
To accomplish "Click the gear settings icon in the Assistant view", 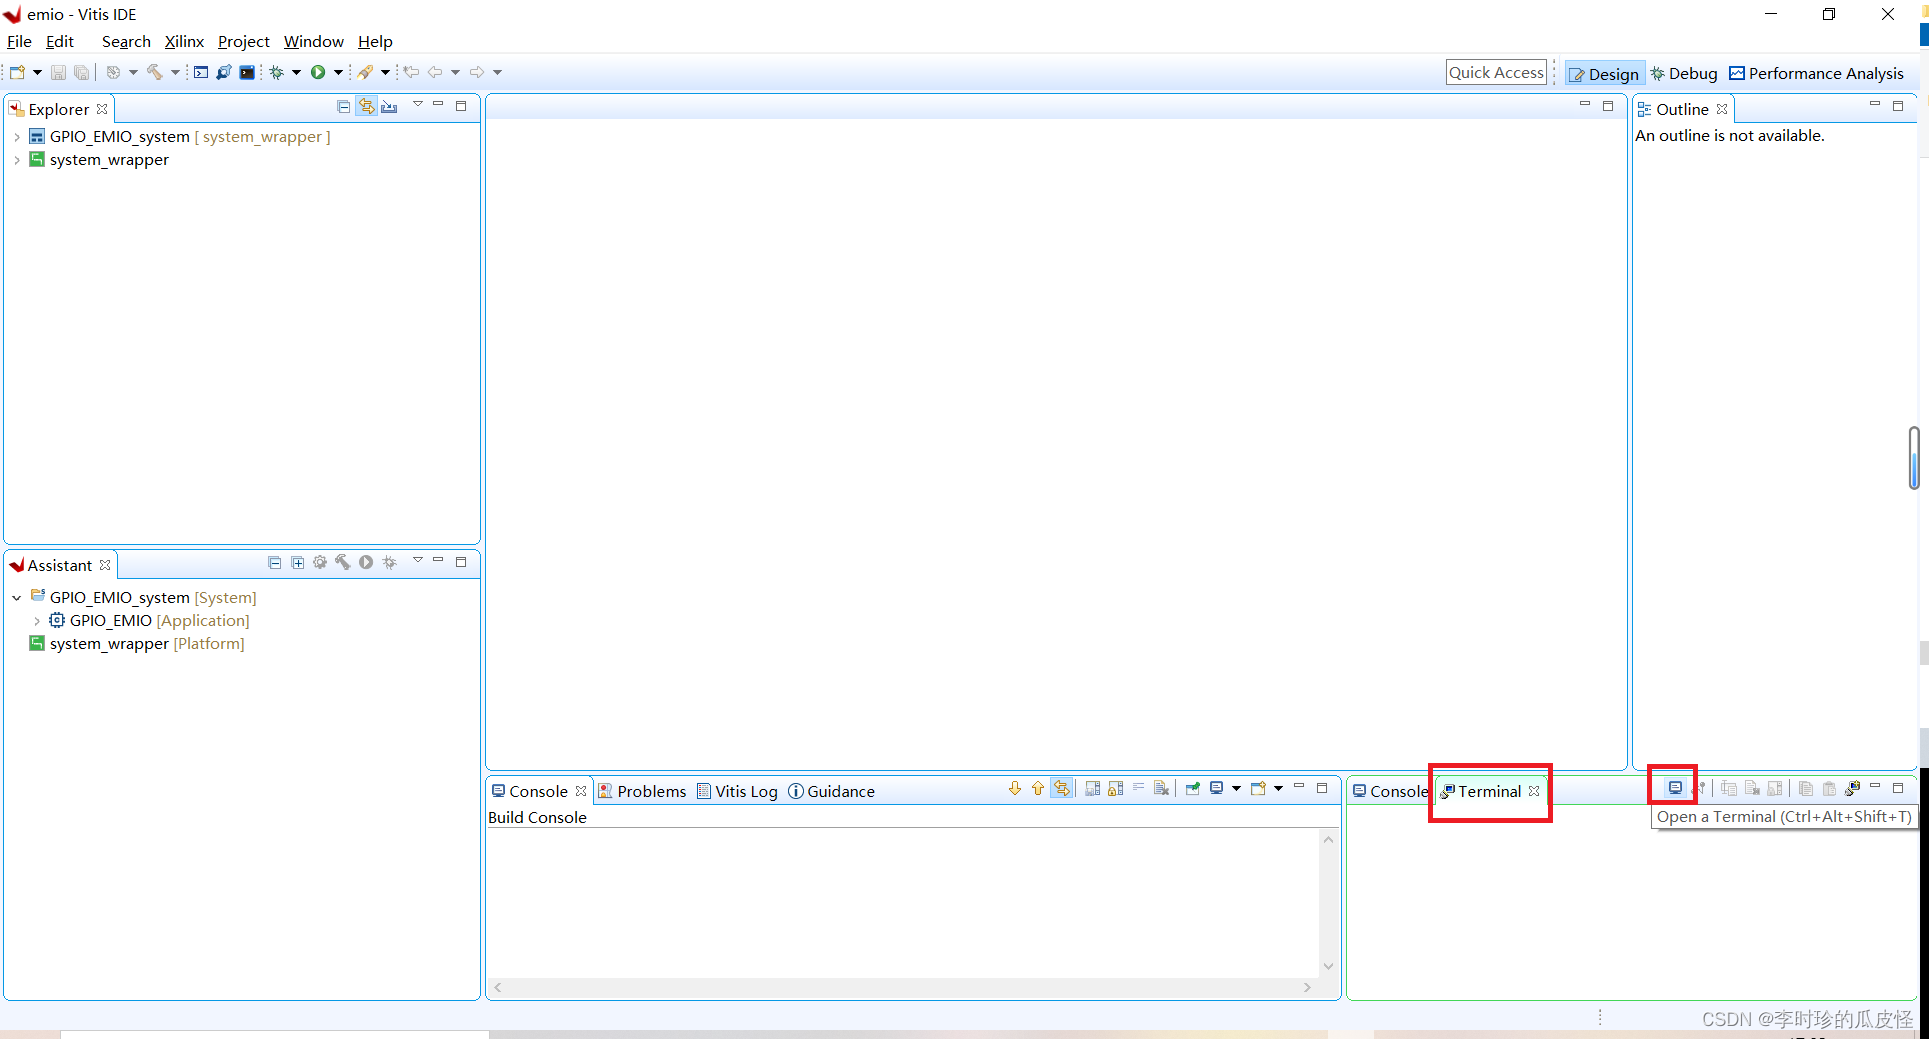I will coord(320,563).
